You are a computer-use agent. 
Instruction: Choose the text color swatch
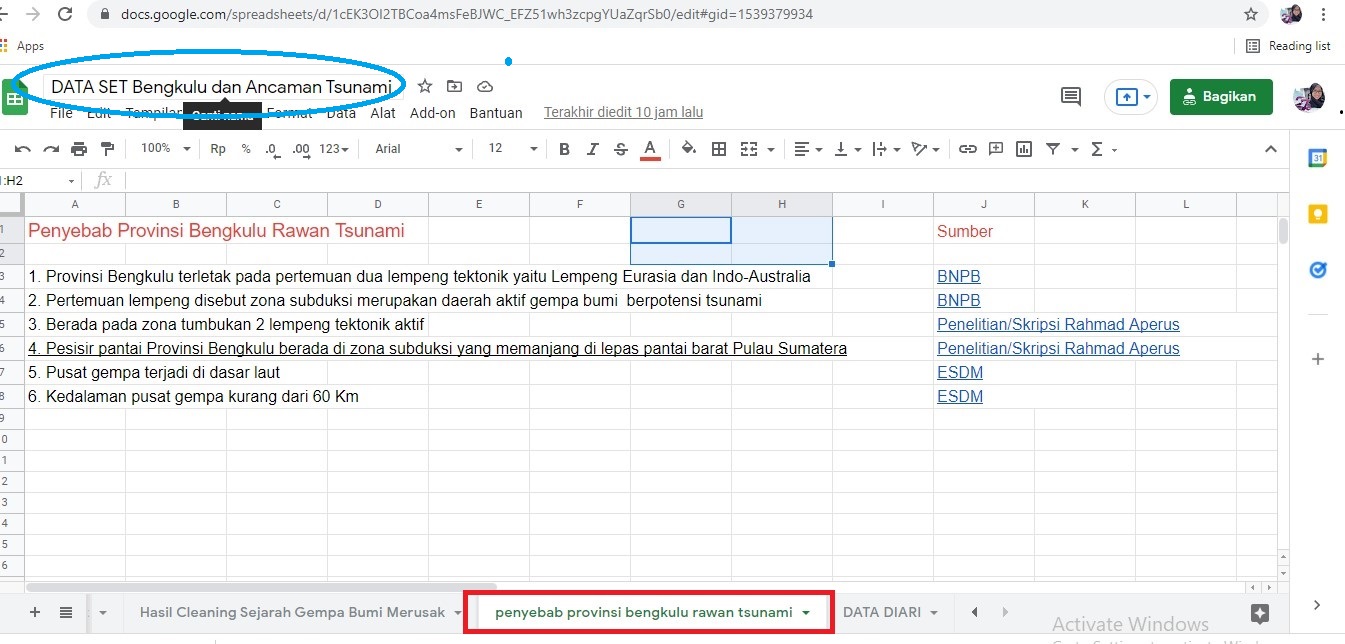(x=650, y=149)
